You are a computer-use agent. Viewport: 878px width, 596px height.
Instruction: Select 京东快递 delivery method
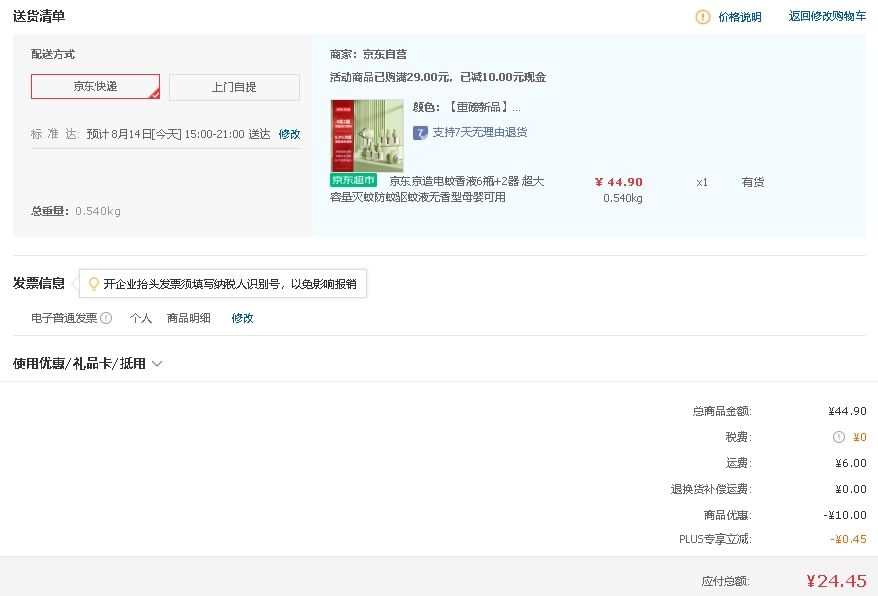pyautogui.click(x=95, y=87)
